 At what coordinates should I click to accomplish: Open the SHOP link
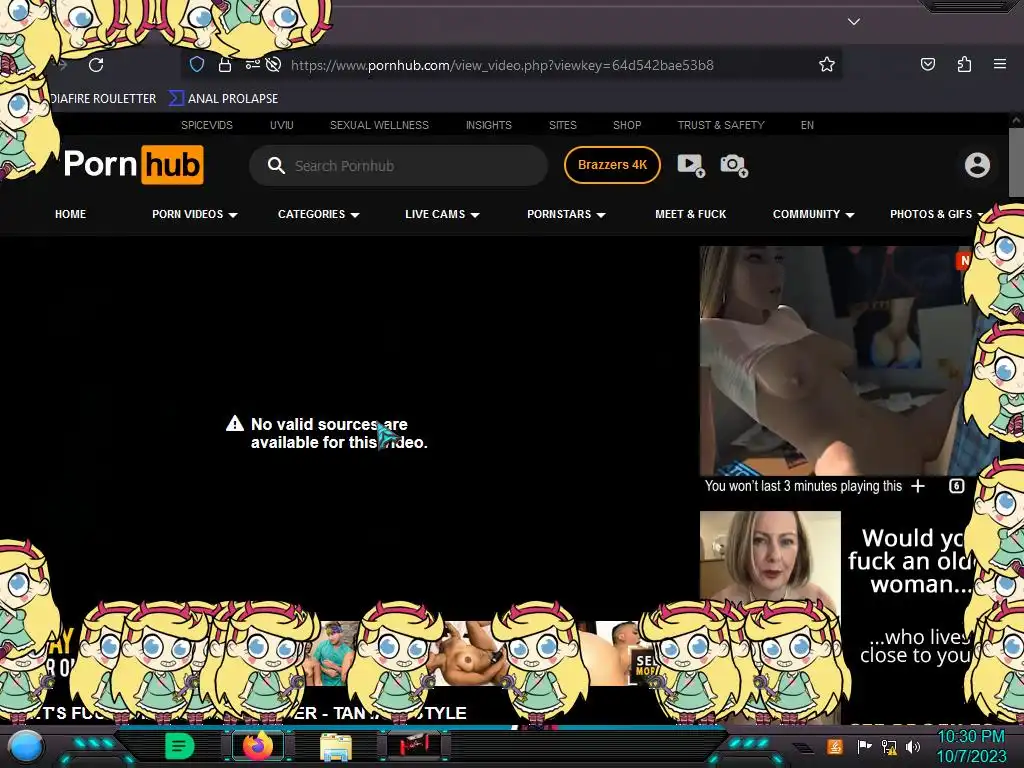[x=626, y=125]
